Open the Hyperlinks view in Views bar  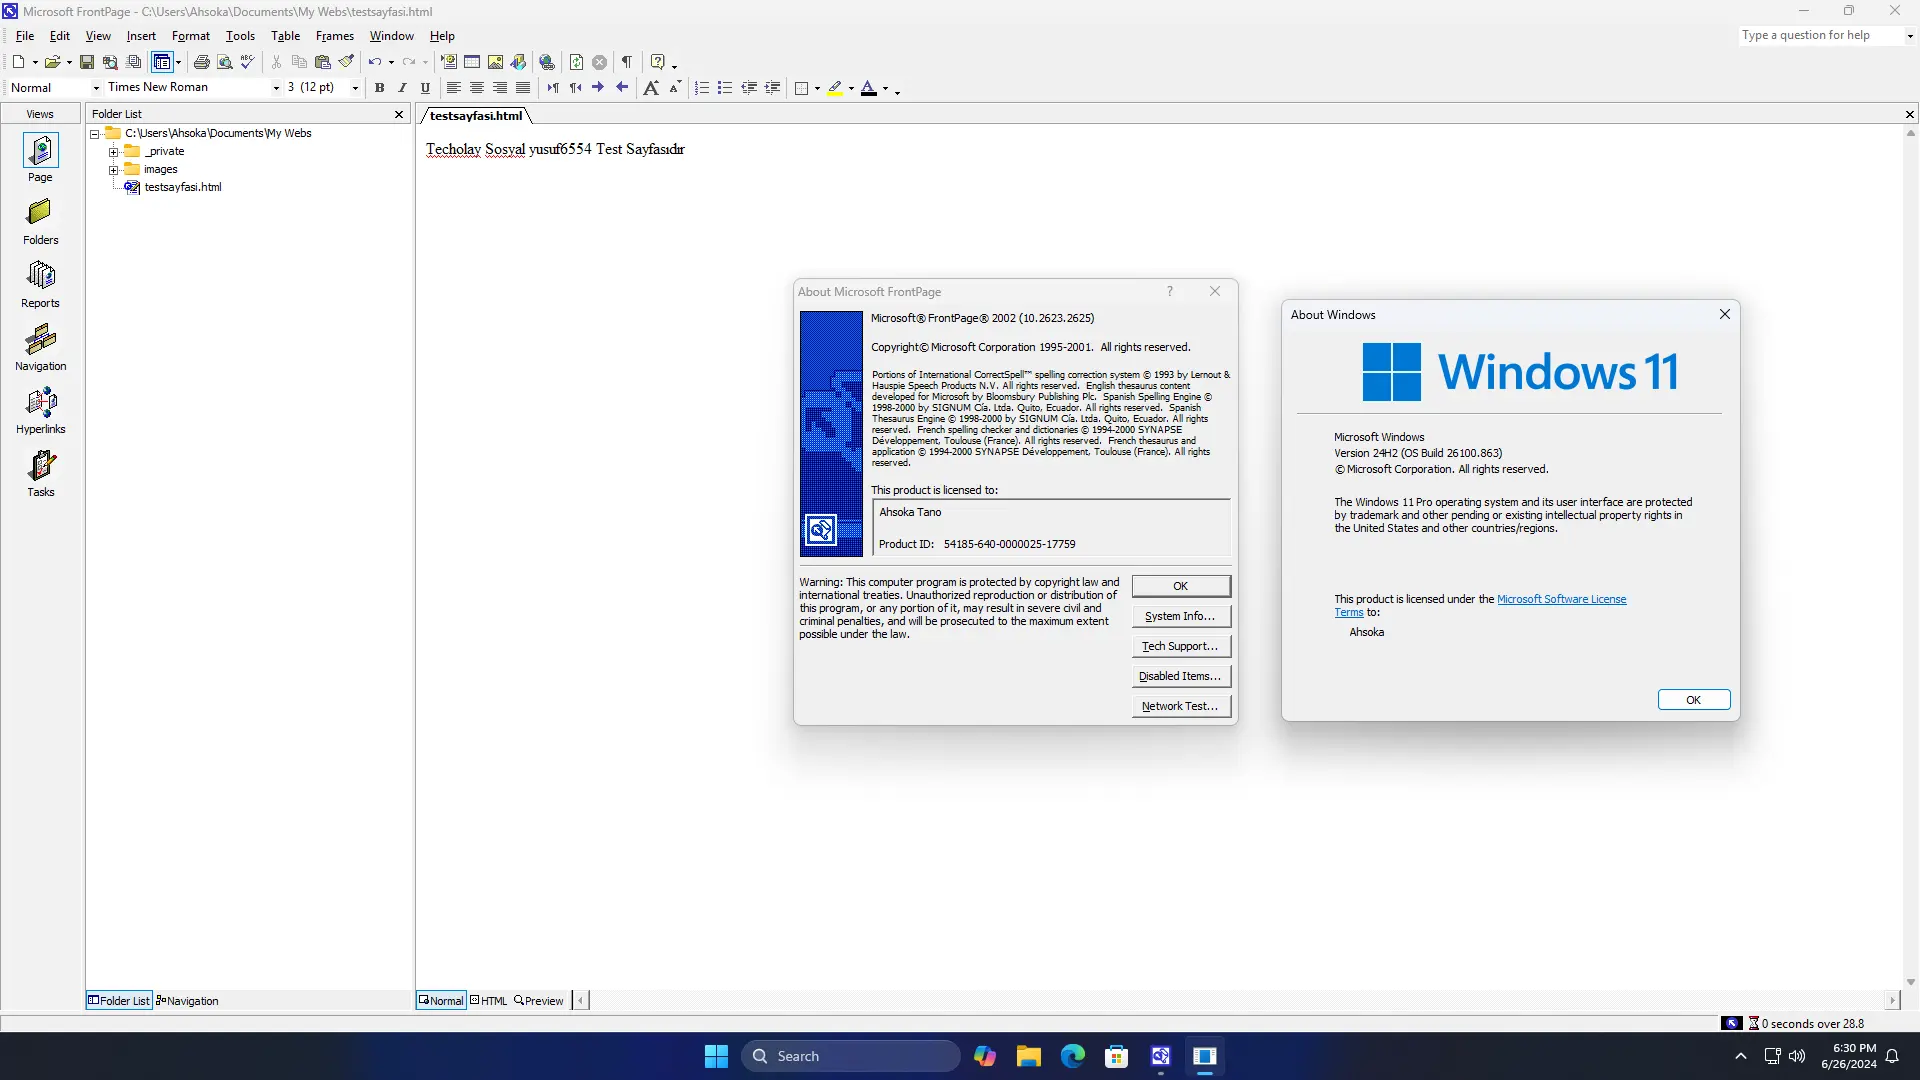(40, 411)
